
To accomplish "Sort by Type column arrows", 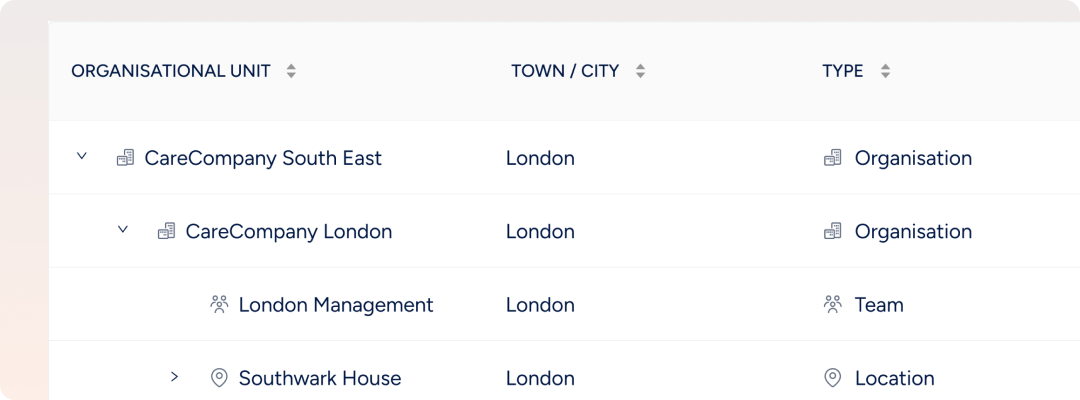I will click(885, 71).
